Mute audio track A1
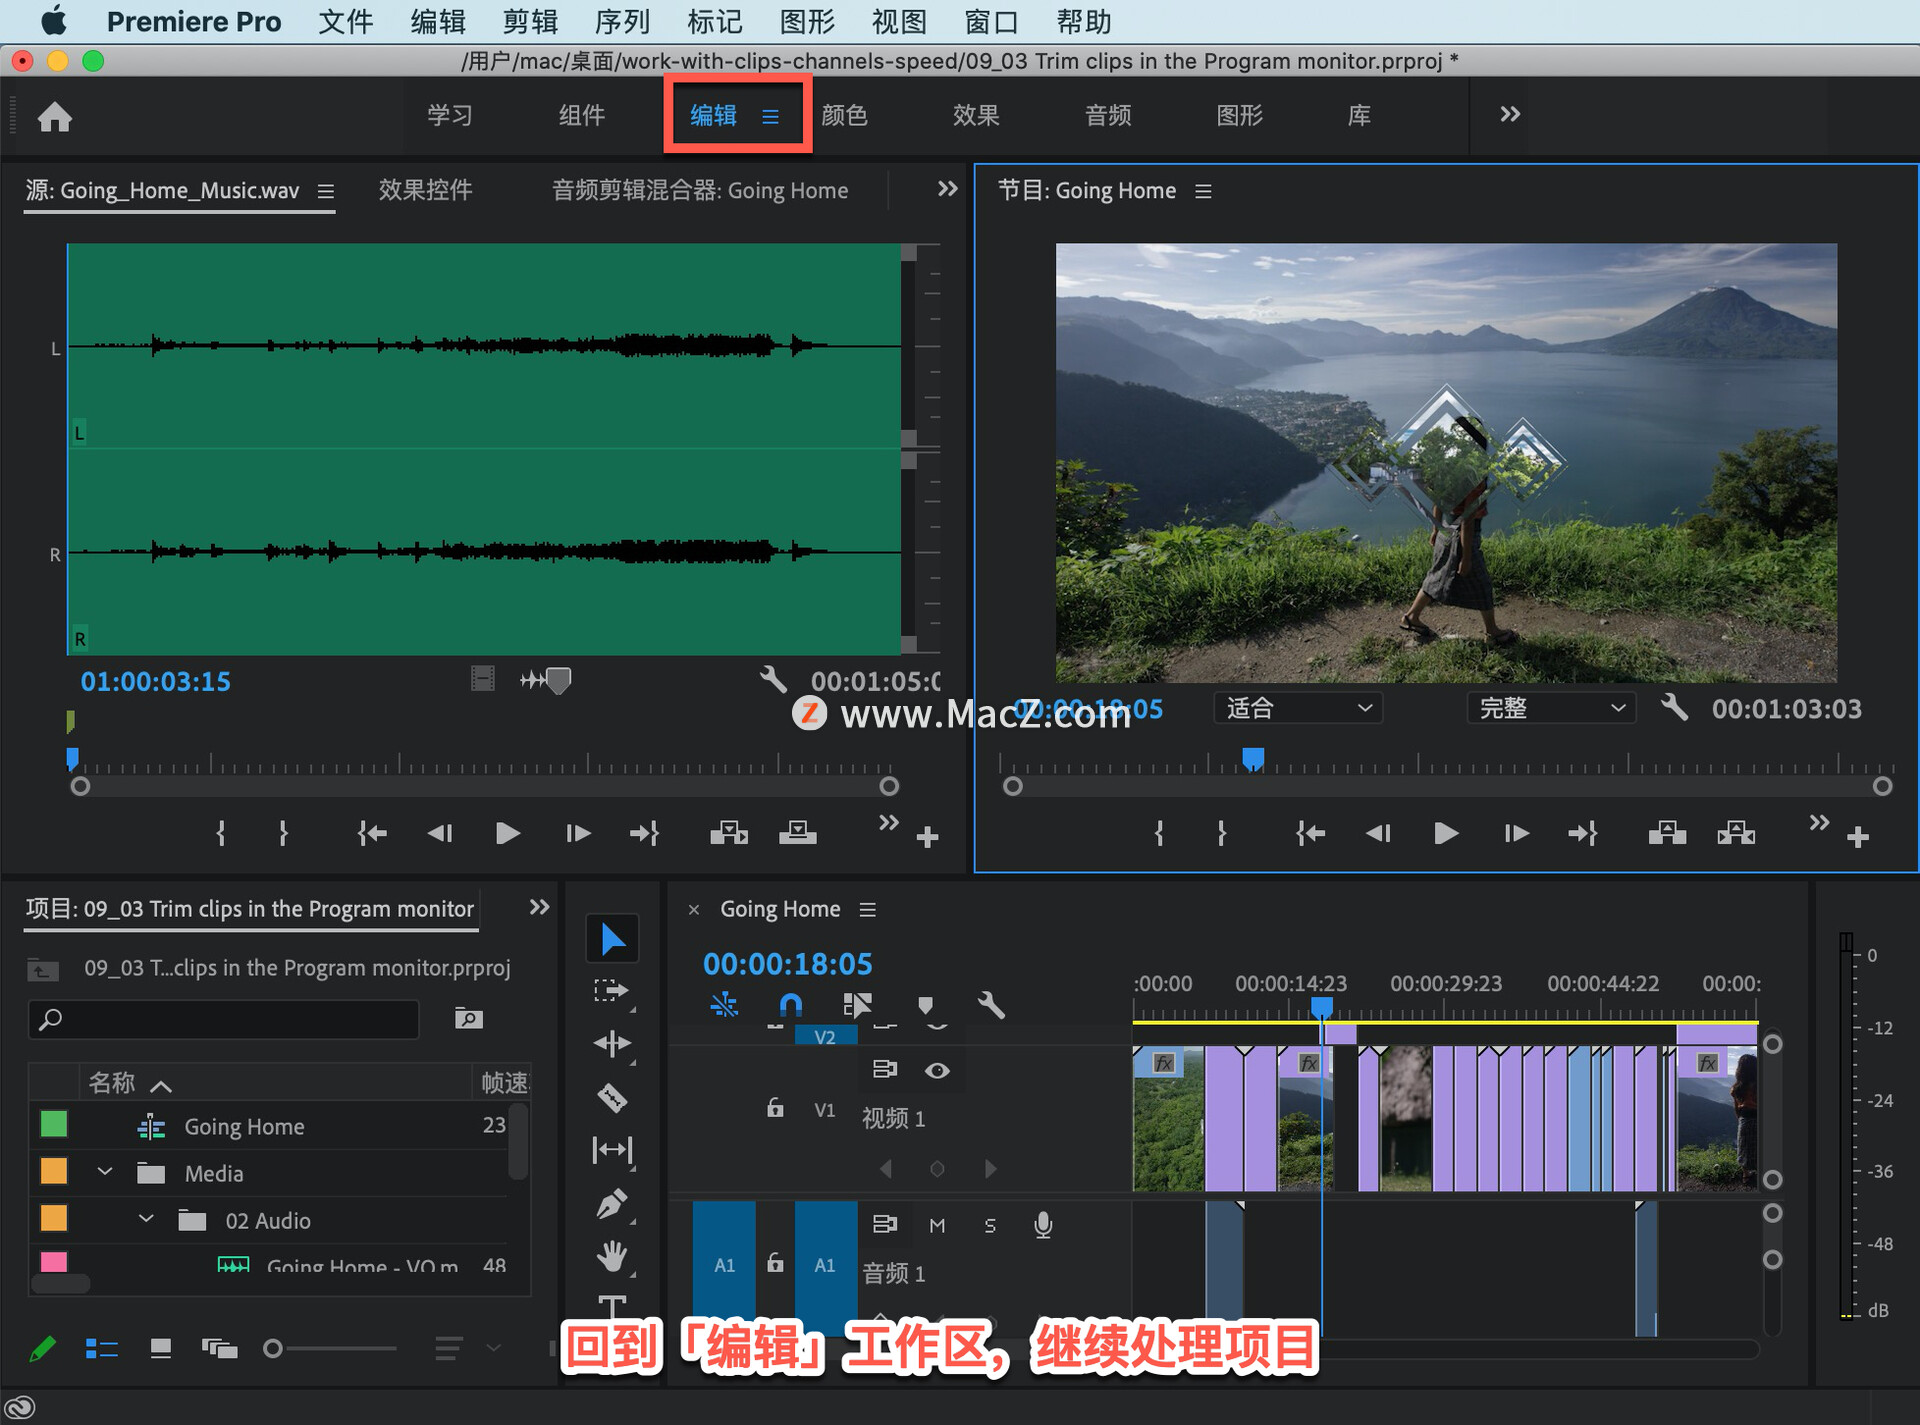The width and height of the screenshot is (1920, 1425). coord(937,1225)
